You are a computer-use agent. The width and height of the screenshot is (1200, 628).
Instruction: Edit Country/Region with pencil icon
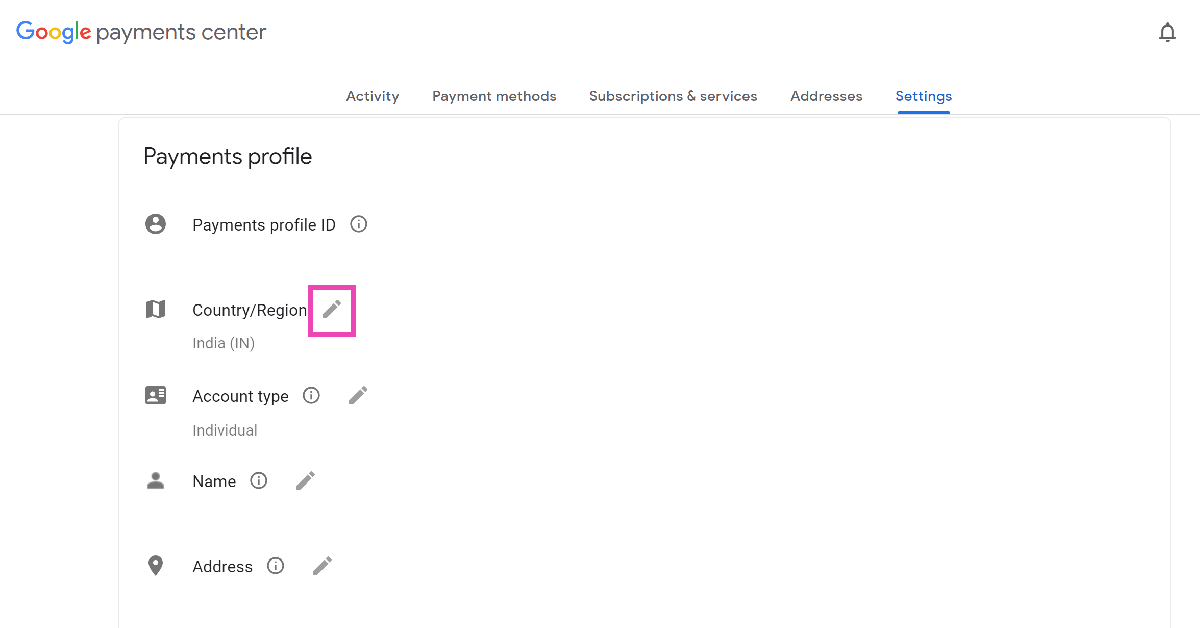coord(332,310)
